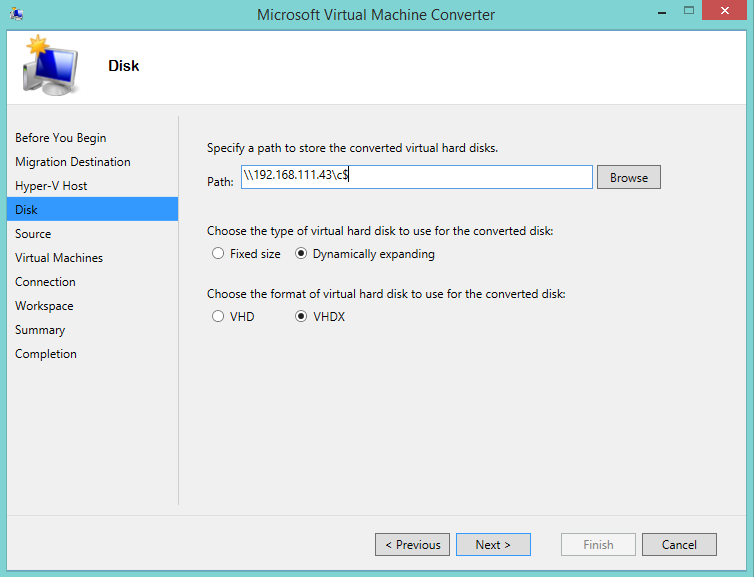Click the converter app icon in title bar
This screenshot has height=577, width=754.
point(16,14)
